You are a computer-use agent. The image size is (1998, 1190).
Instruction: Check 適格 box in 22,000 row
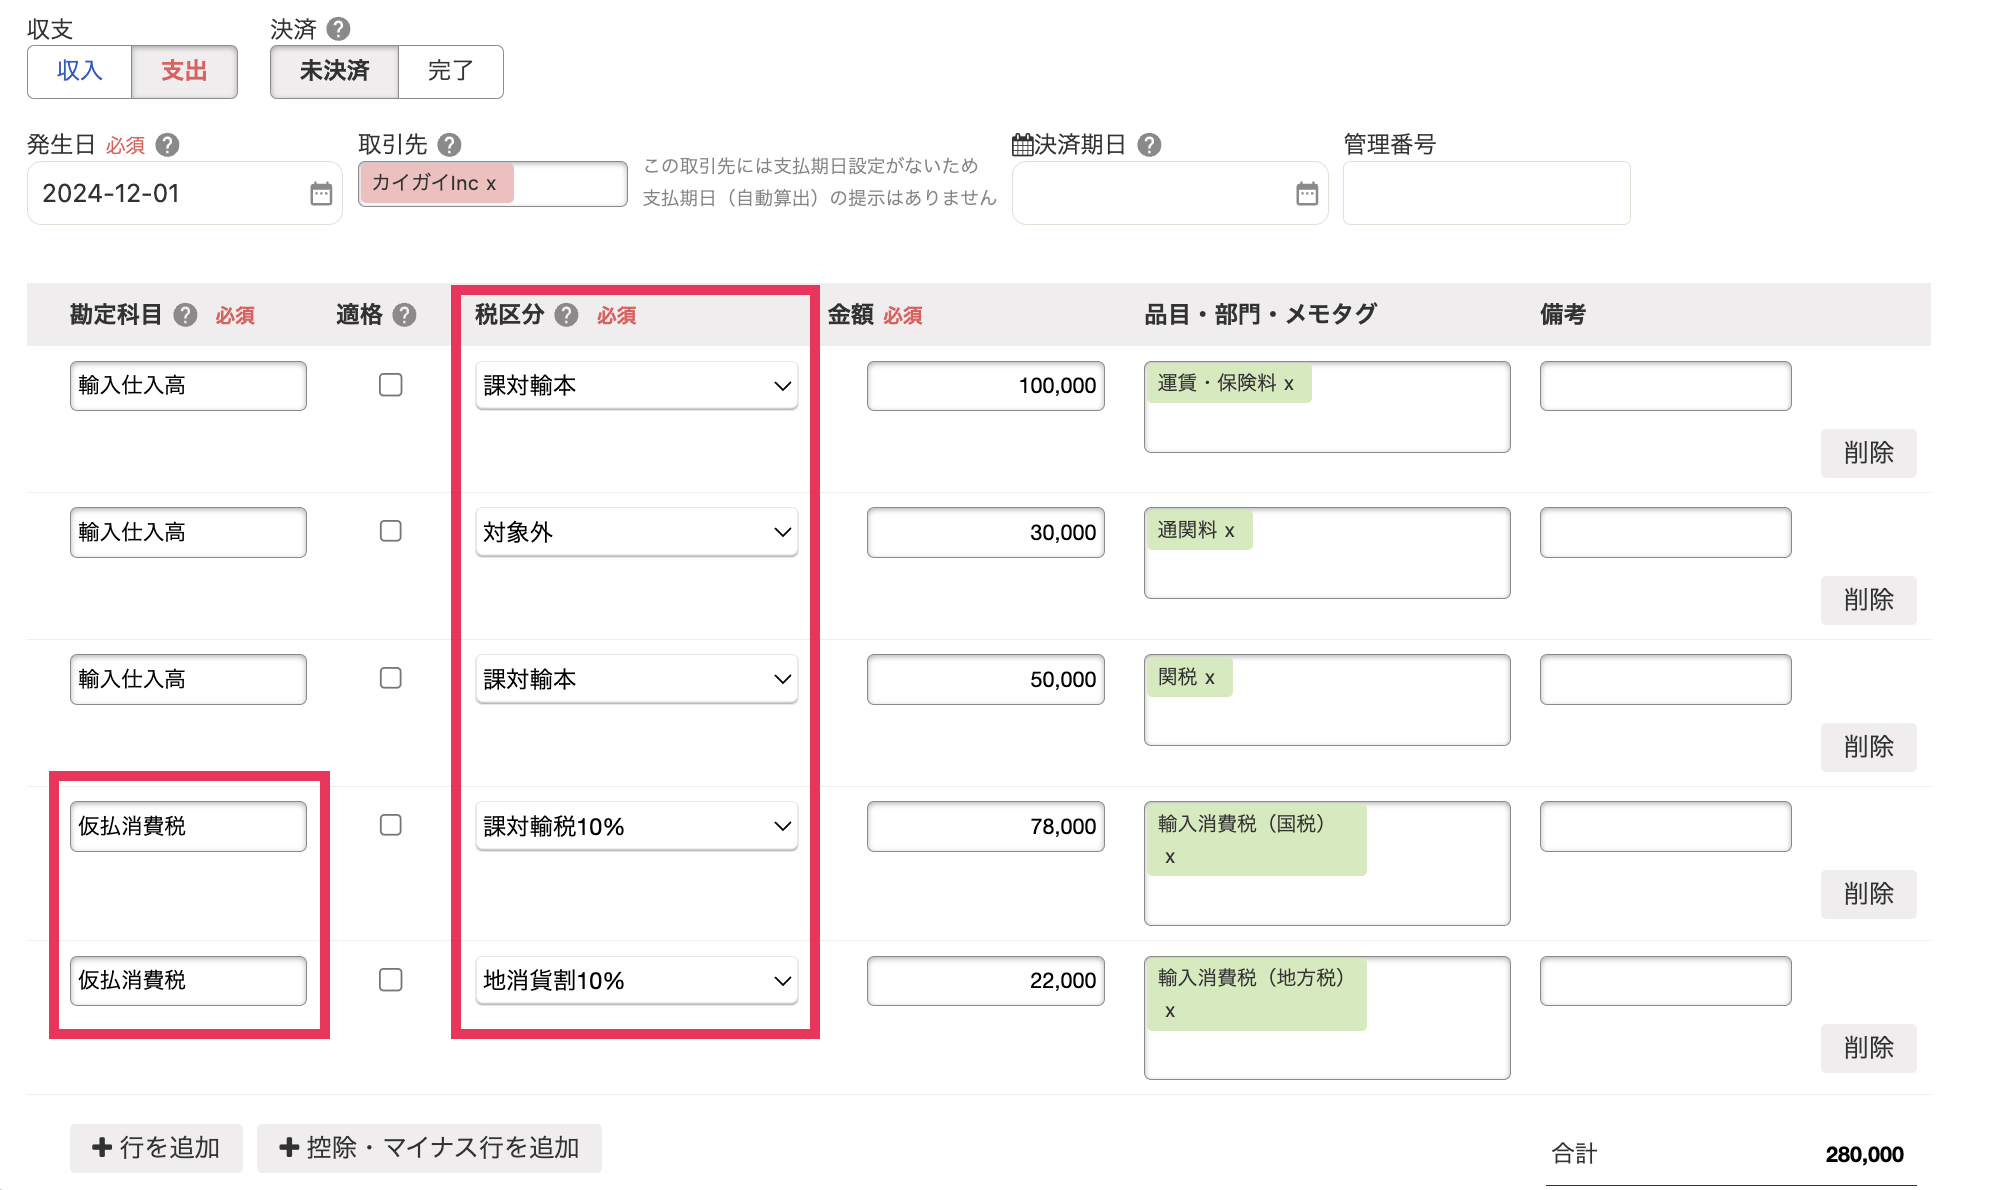point(391,980)
